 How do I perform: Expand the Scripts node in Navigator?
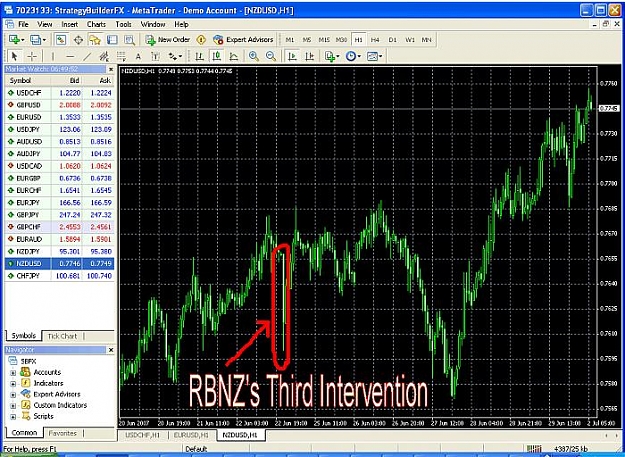(13, 417)
